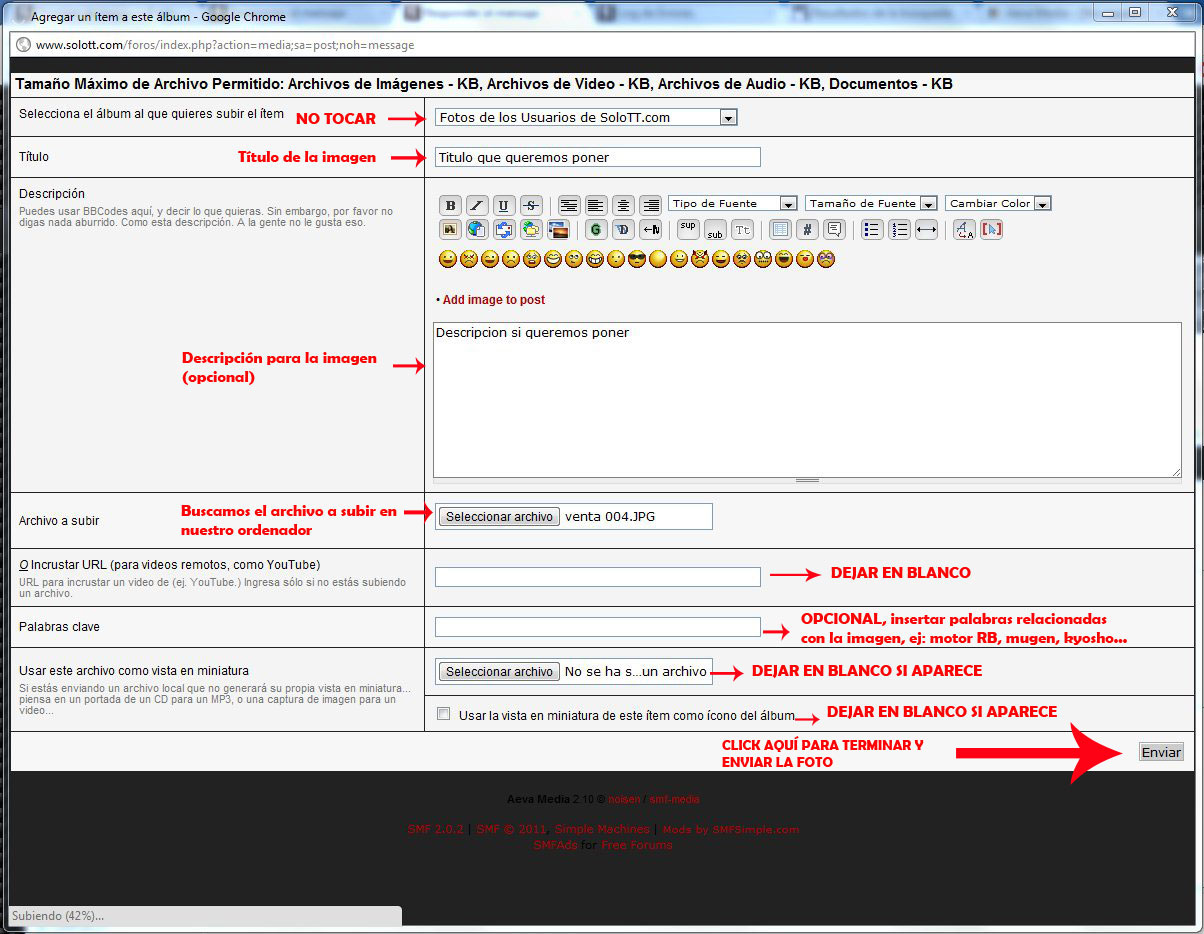Screen dimensions: 1204x934
Task: Insert table icon
Action: [780, 229]
